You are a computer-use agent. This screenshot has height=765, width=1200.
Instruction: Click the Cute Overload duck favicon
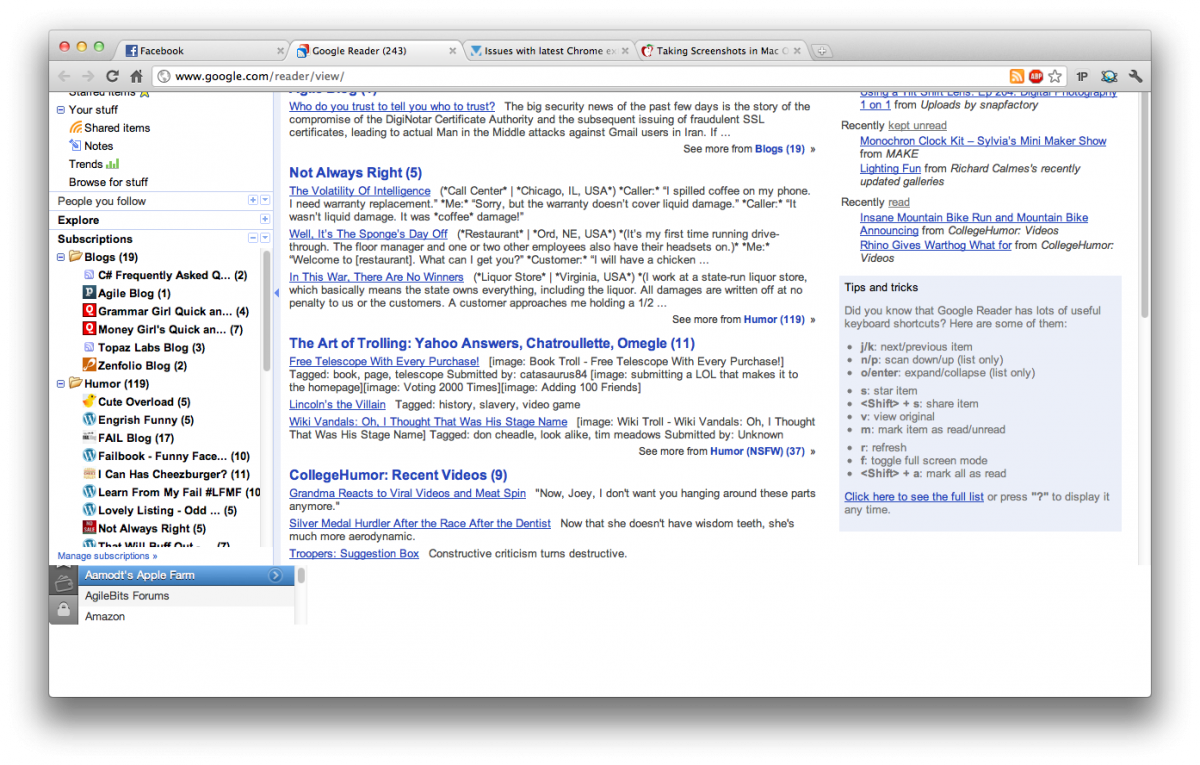click(89, 401)
